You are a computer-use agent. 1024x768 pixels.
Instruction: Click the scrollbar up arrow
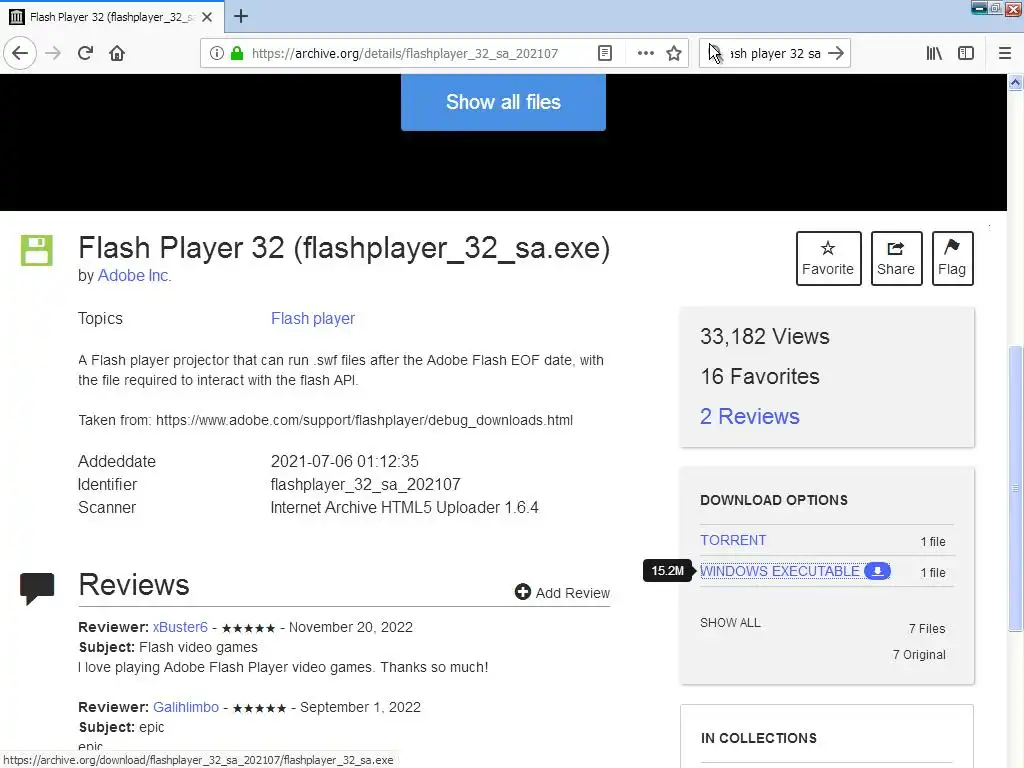(x=1015, y=83)
